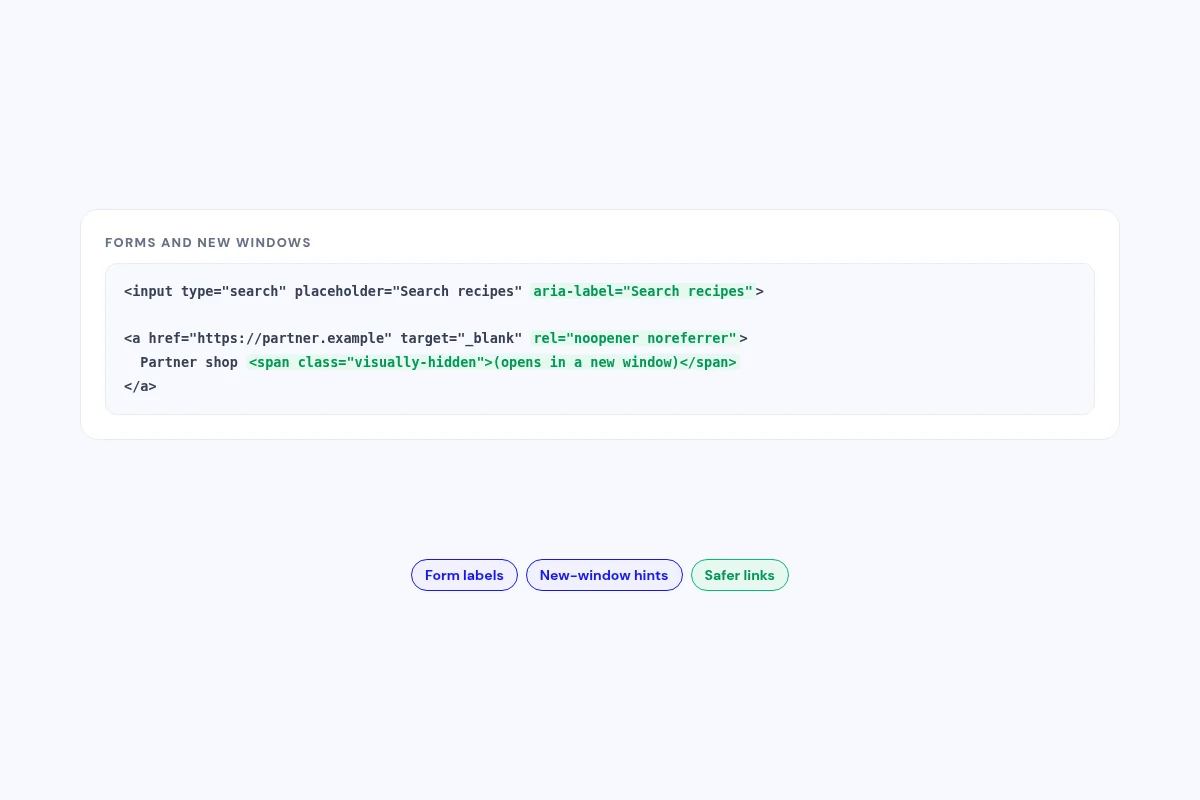Image resolution: width=1200 pixels, height=800 pixels.
Task: Click the <input opening tag text
Action: tap(148, 291)
